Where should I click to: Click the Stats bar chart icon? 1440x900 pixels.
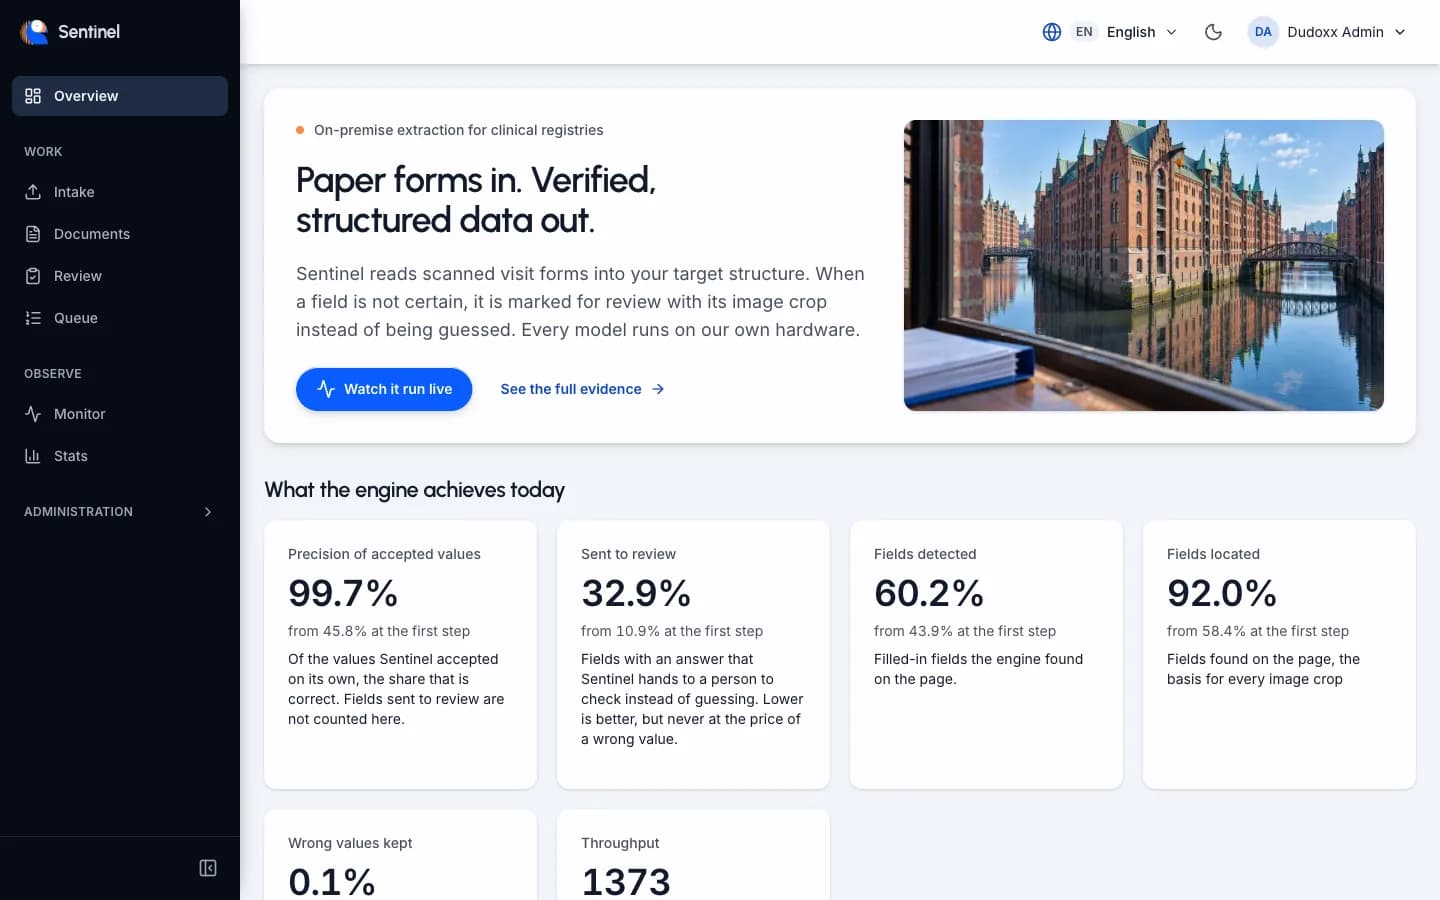coord(33,456)
